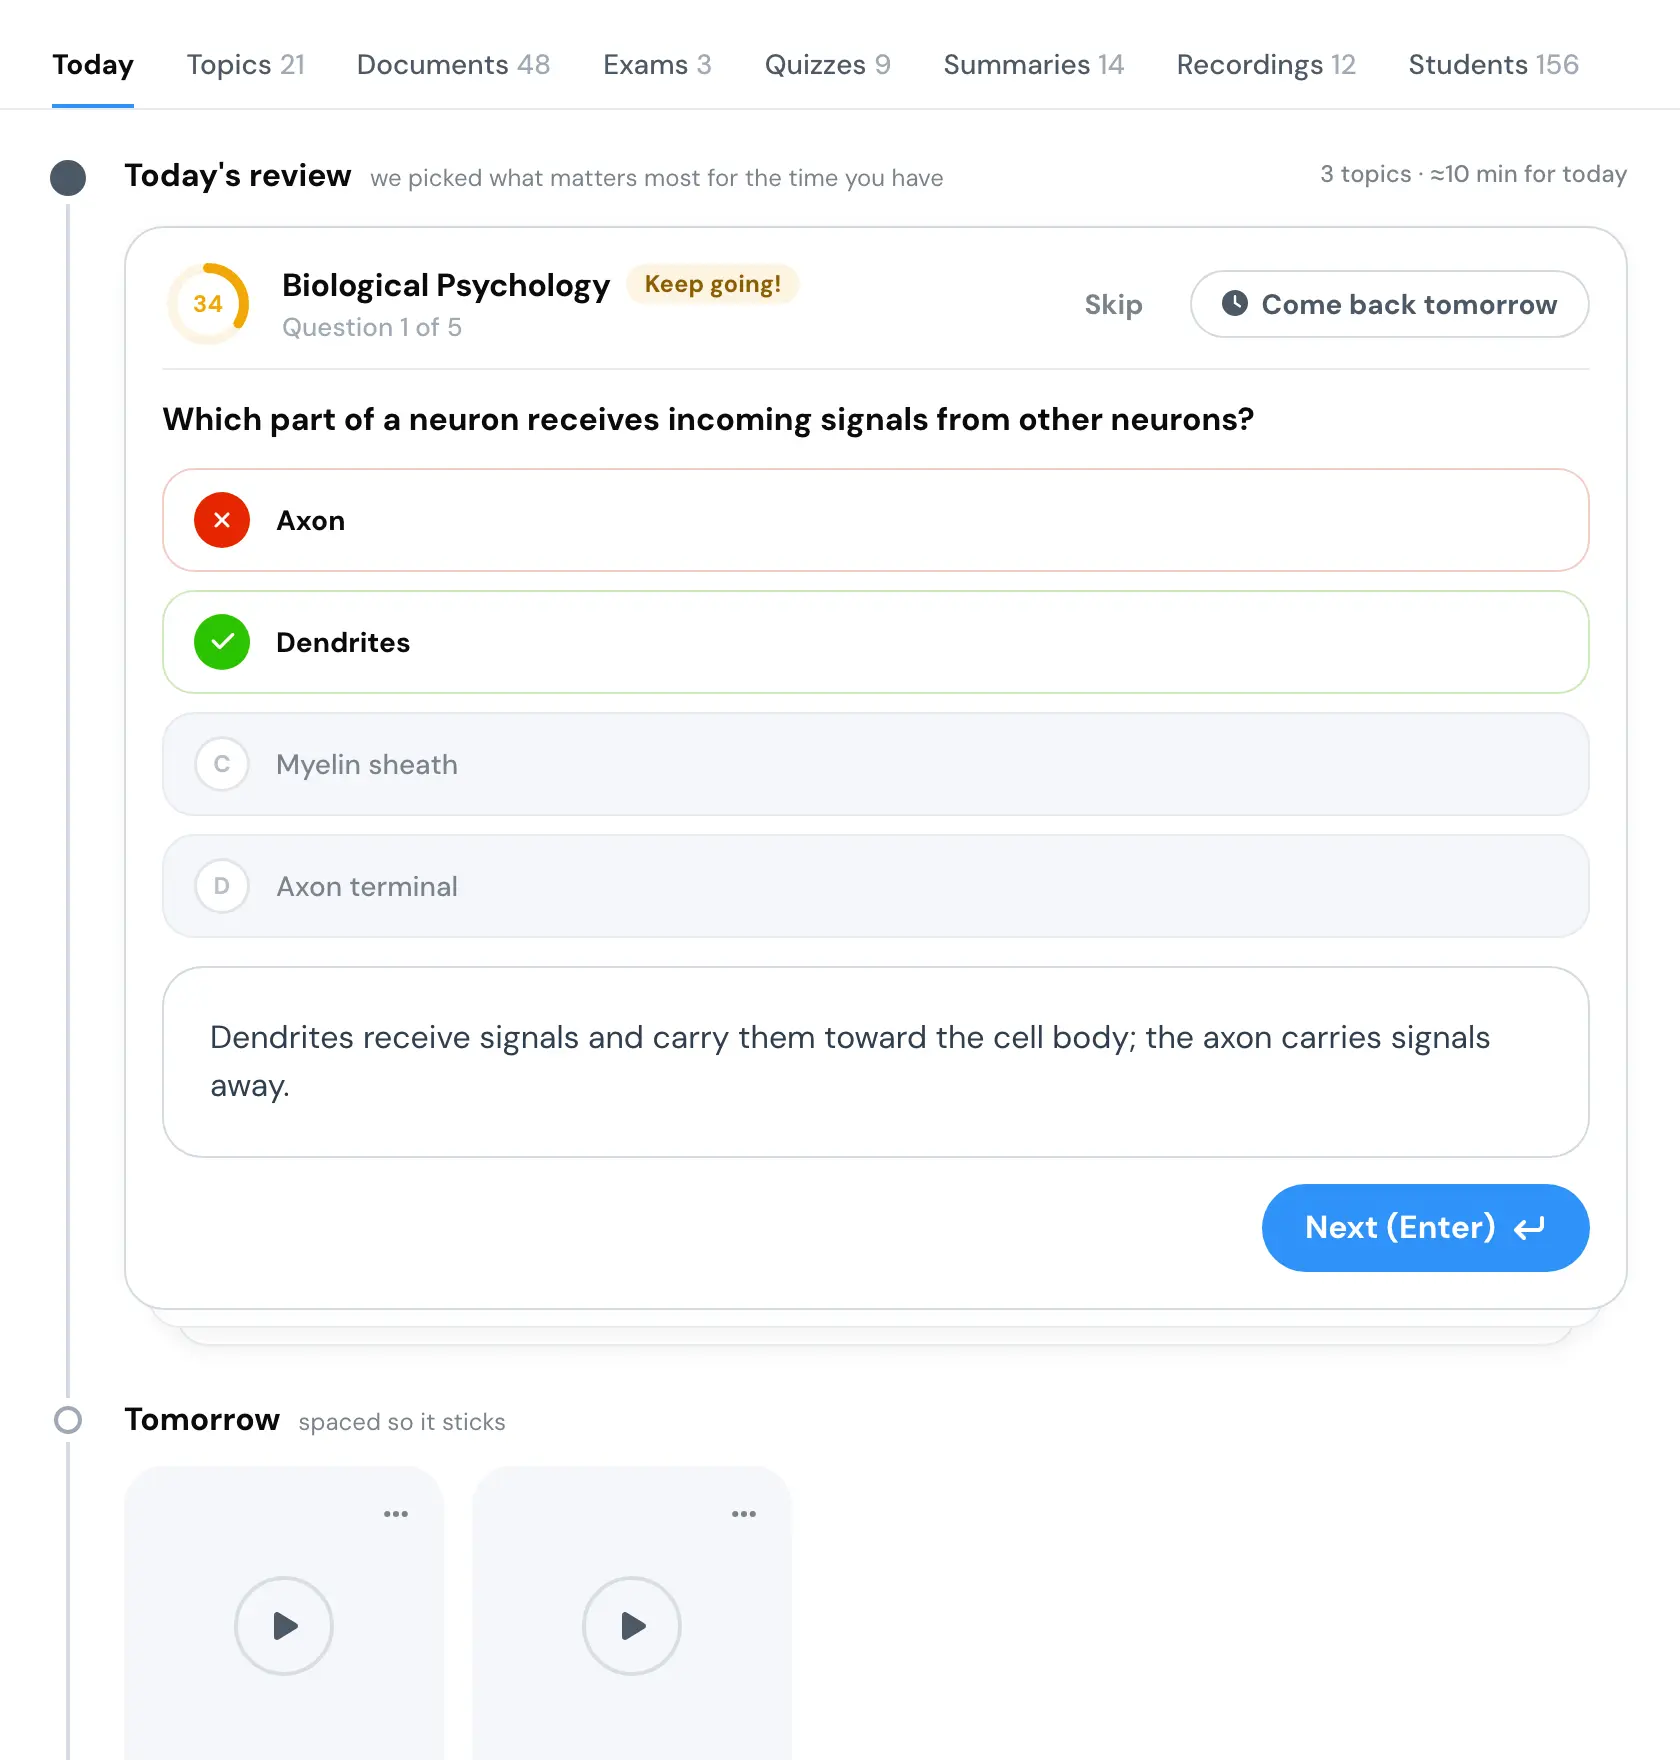The height and width of the screenshot is (1760, 1680).
Task: Click the 34 progress ring indicator
Action: click(x=208, y=304)
